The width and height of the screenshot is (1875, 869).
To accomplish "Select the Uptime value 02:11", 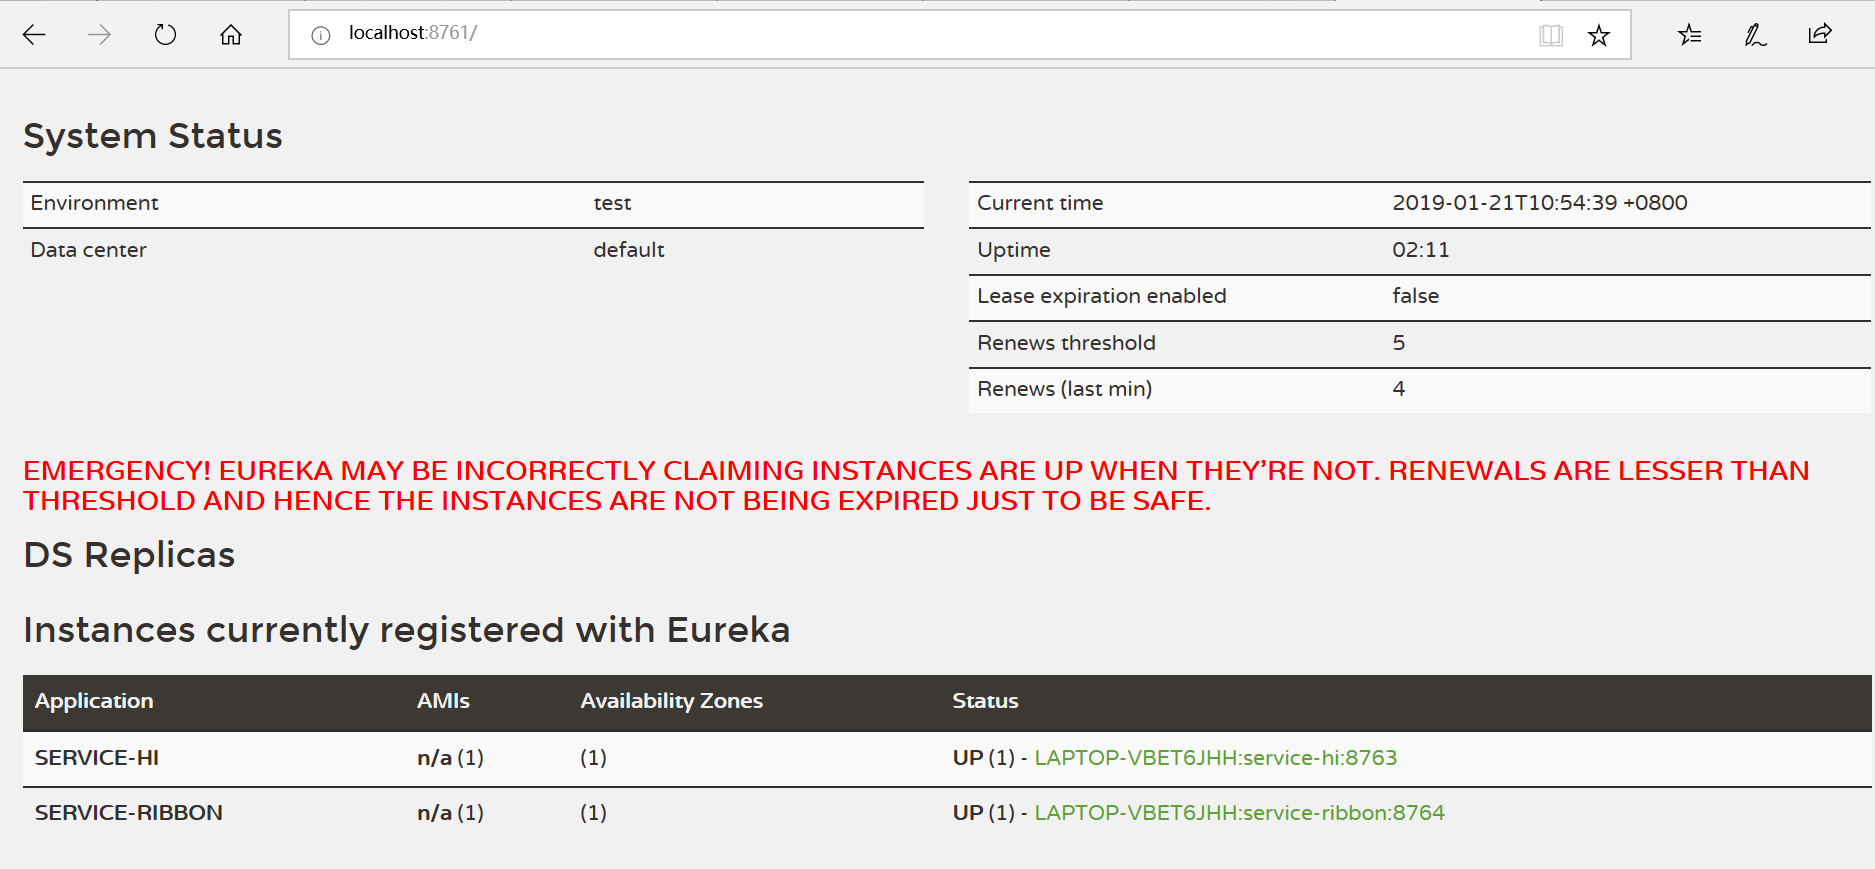I will coord(1420,250).
